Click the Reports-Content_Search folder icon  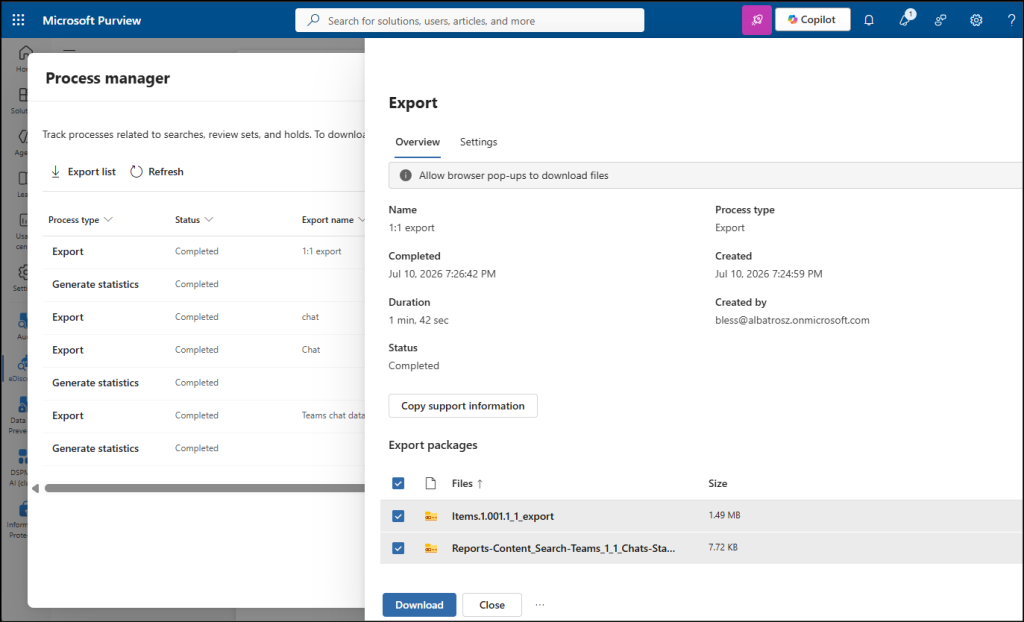click(431, 548)
